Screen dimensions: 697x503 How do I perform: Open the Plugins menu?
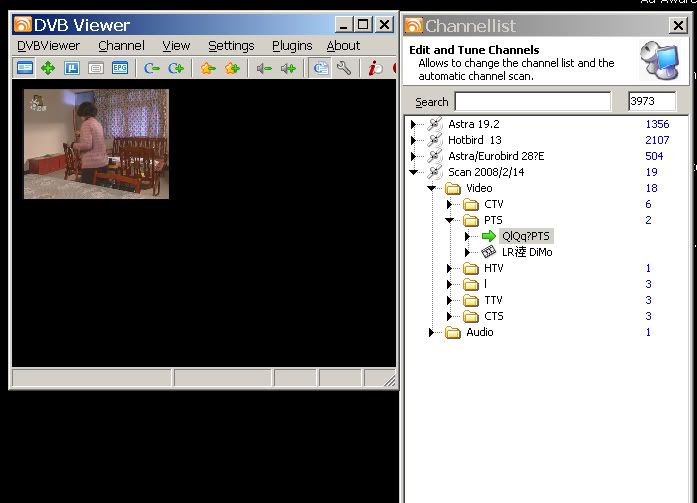click(x=292, y=46)
